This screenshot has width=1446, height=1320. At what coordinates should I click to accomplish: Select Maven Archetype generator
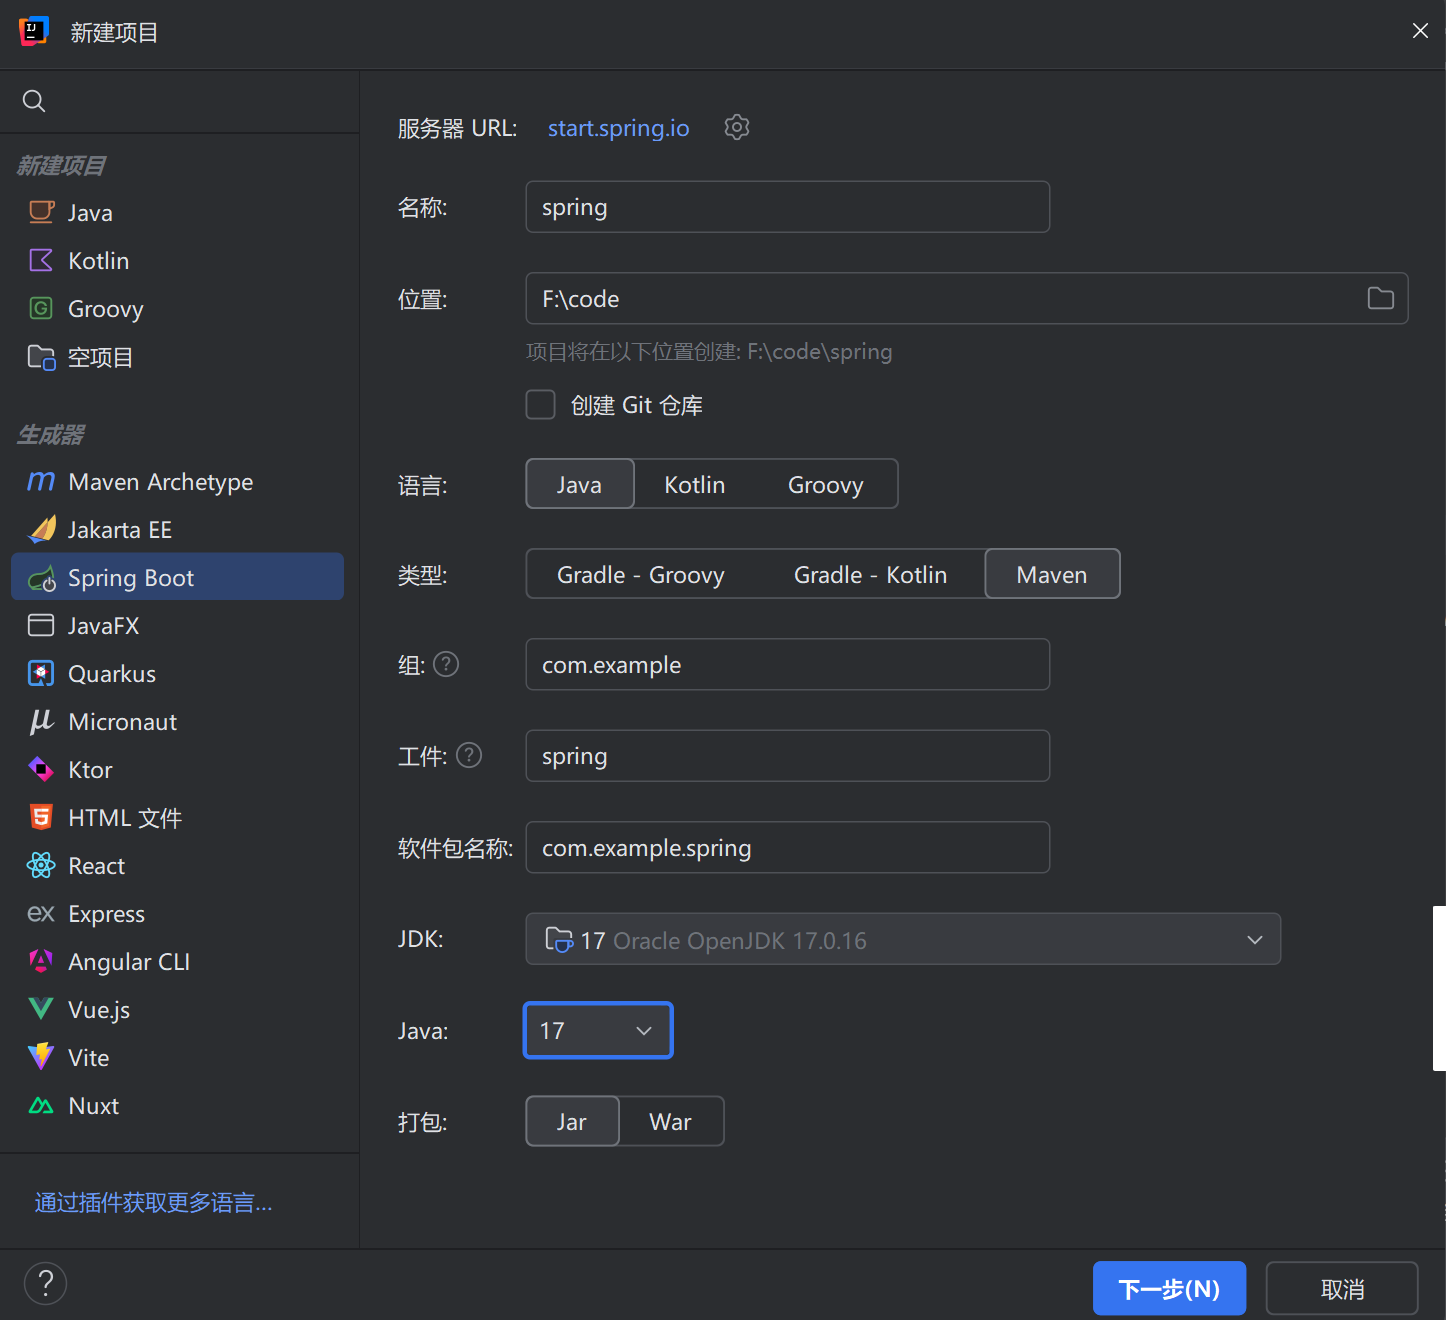pyautogui.click(x=178, y=481)
